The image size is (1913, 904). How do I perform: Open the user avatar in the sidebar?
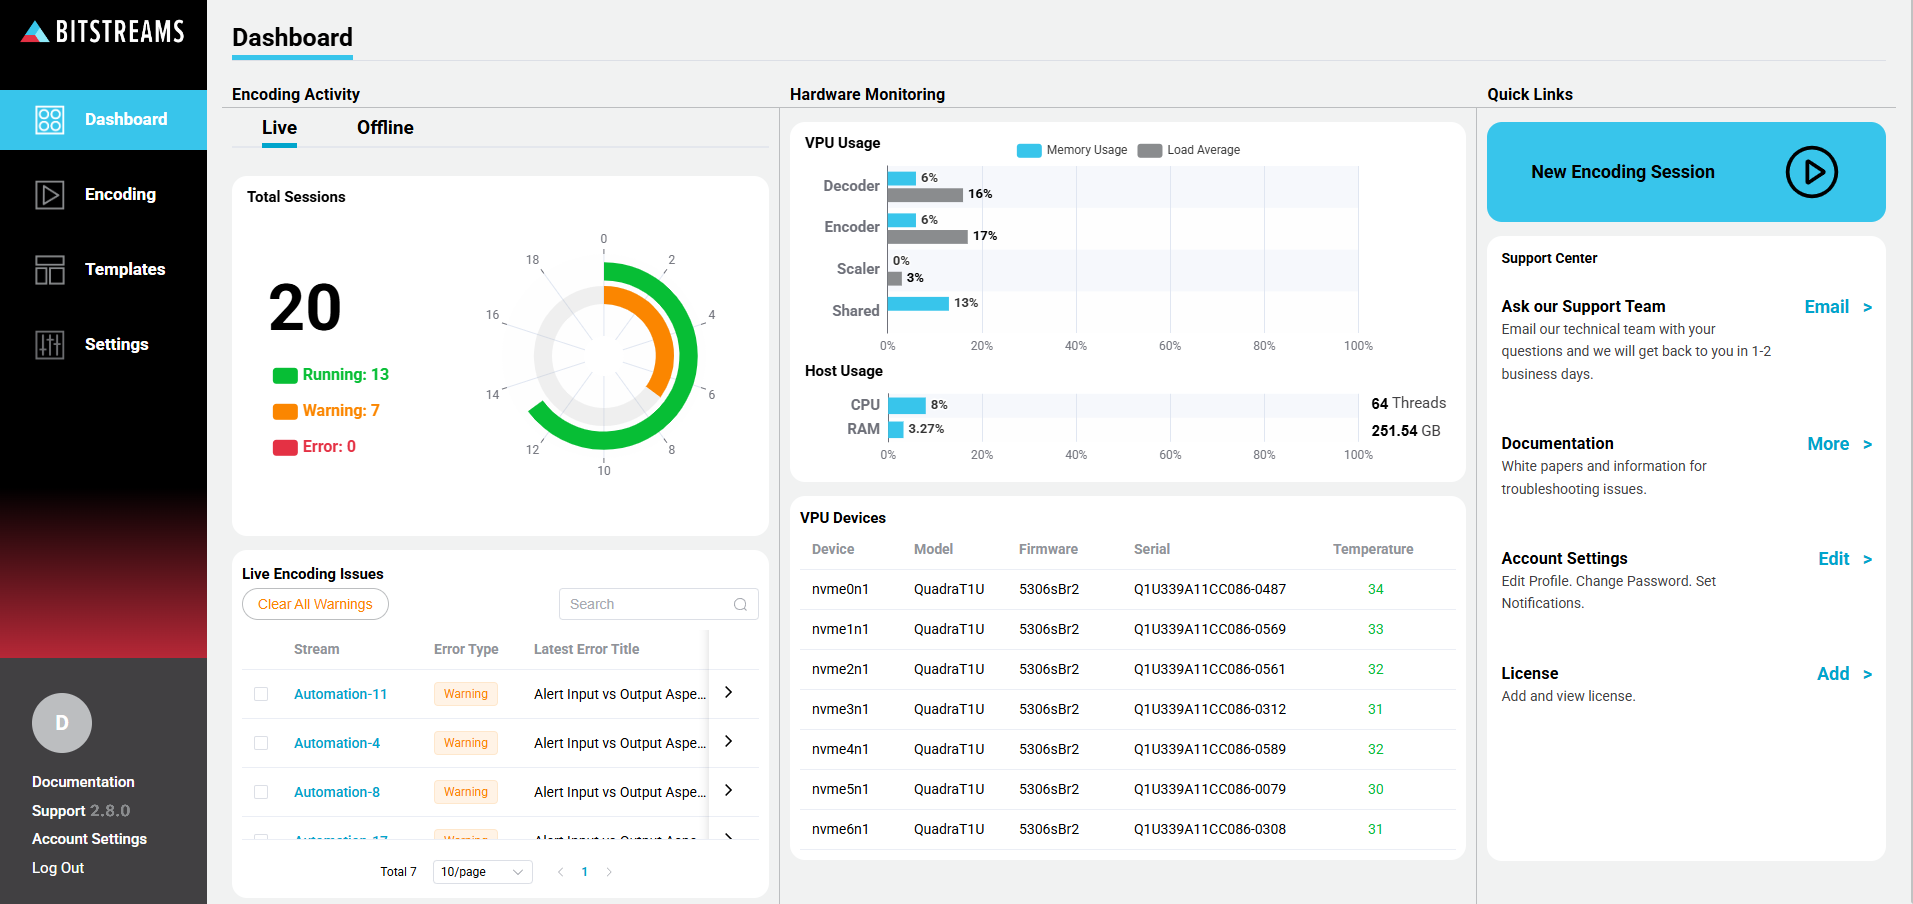pyautogui.click(x=61, y=723)
